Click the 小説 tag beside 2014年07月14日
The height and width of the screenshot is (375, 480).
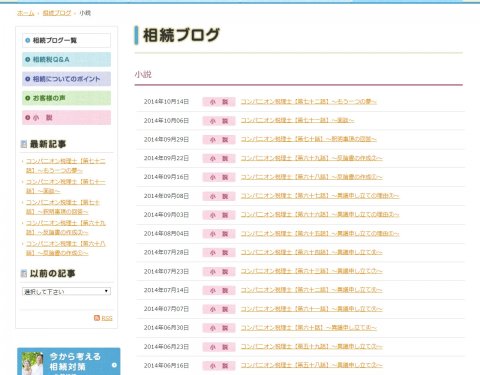coord(219,290)
